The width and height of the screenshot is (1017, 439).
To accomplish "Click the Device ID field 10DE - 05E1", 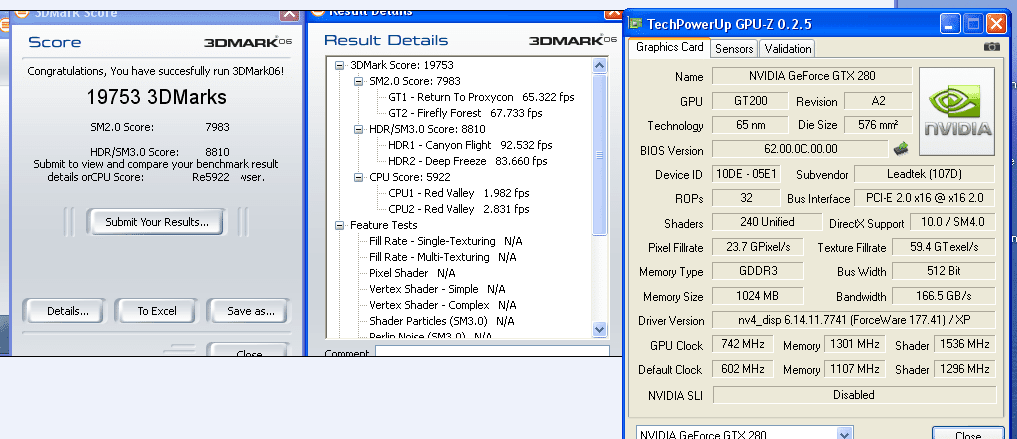I will [x=746, y=174].
